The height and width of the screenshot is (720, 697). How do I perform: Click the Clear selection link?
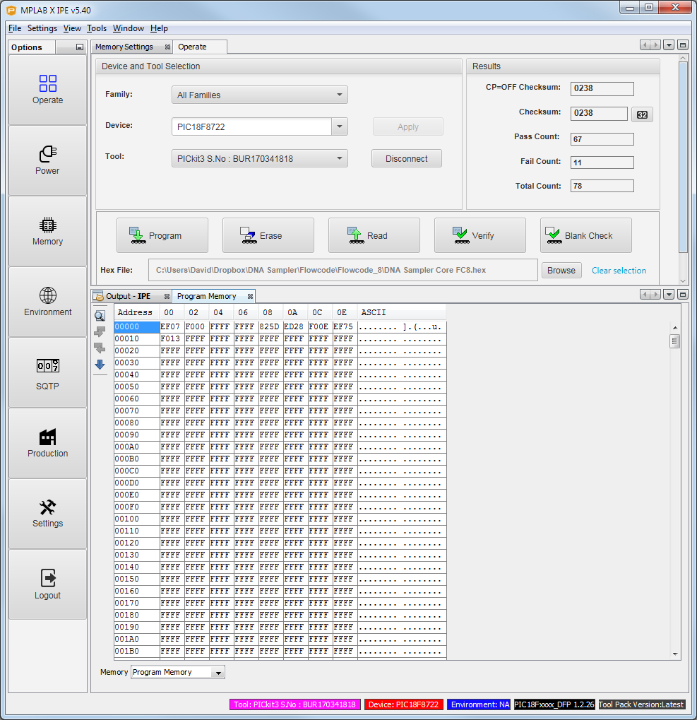pos(618,270)
